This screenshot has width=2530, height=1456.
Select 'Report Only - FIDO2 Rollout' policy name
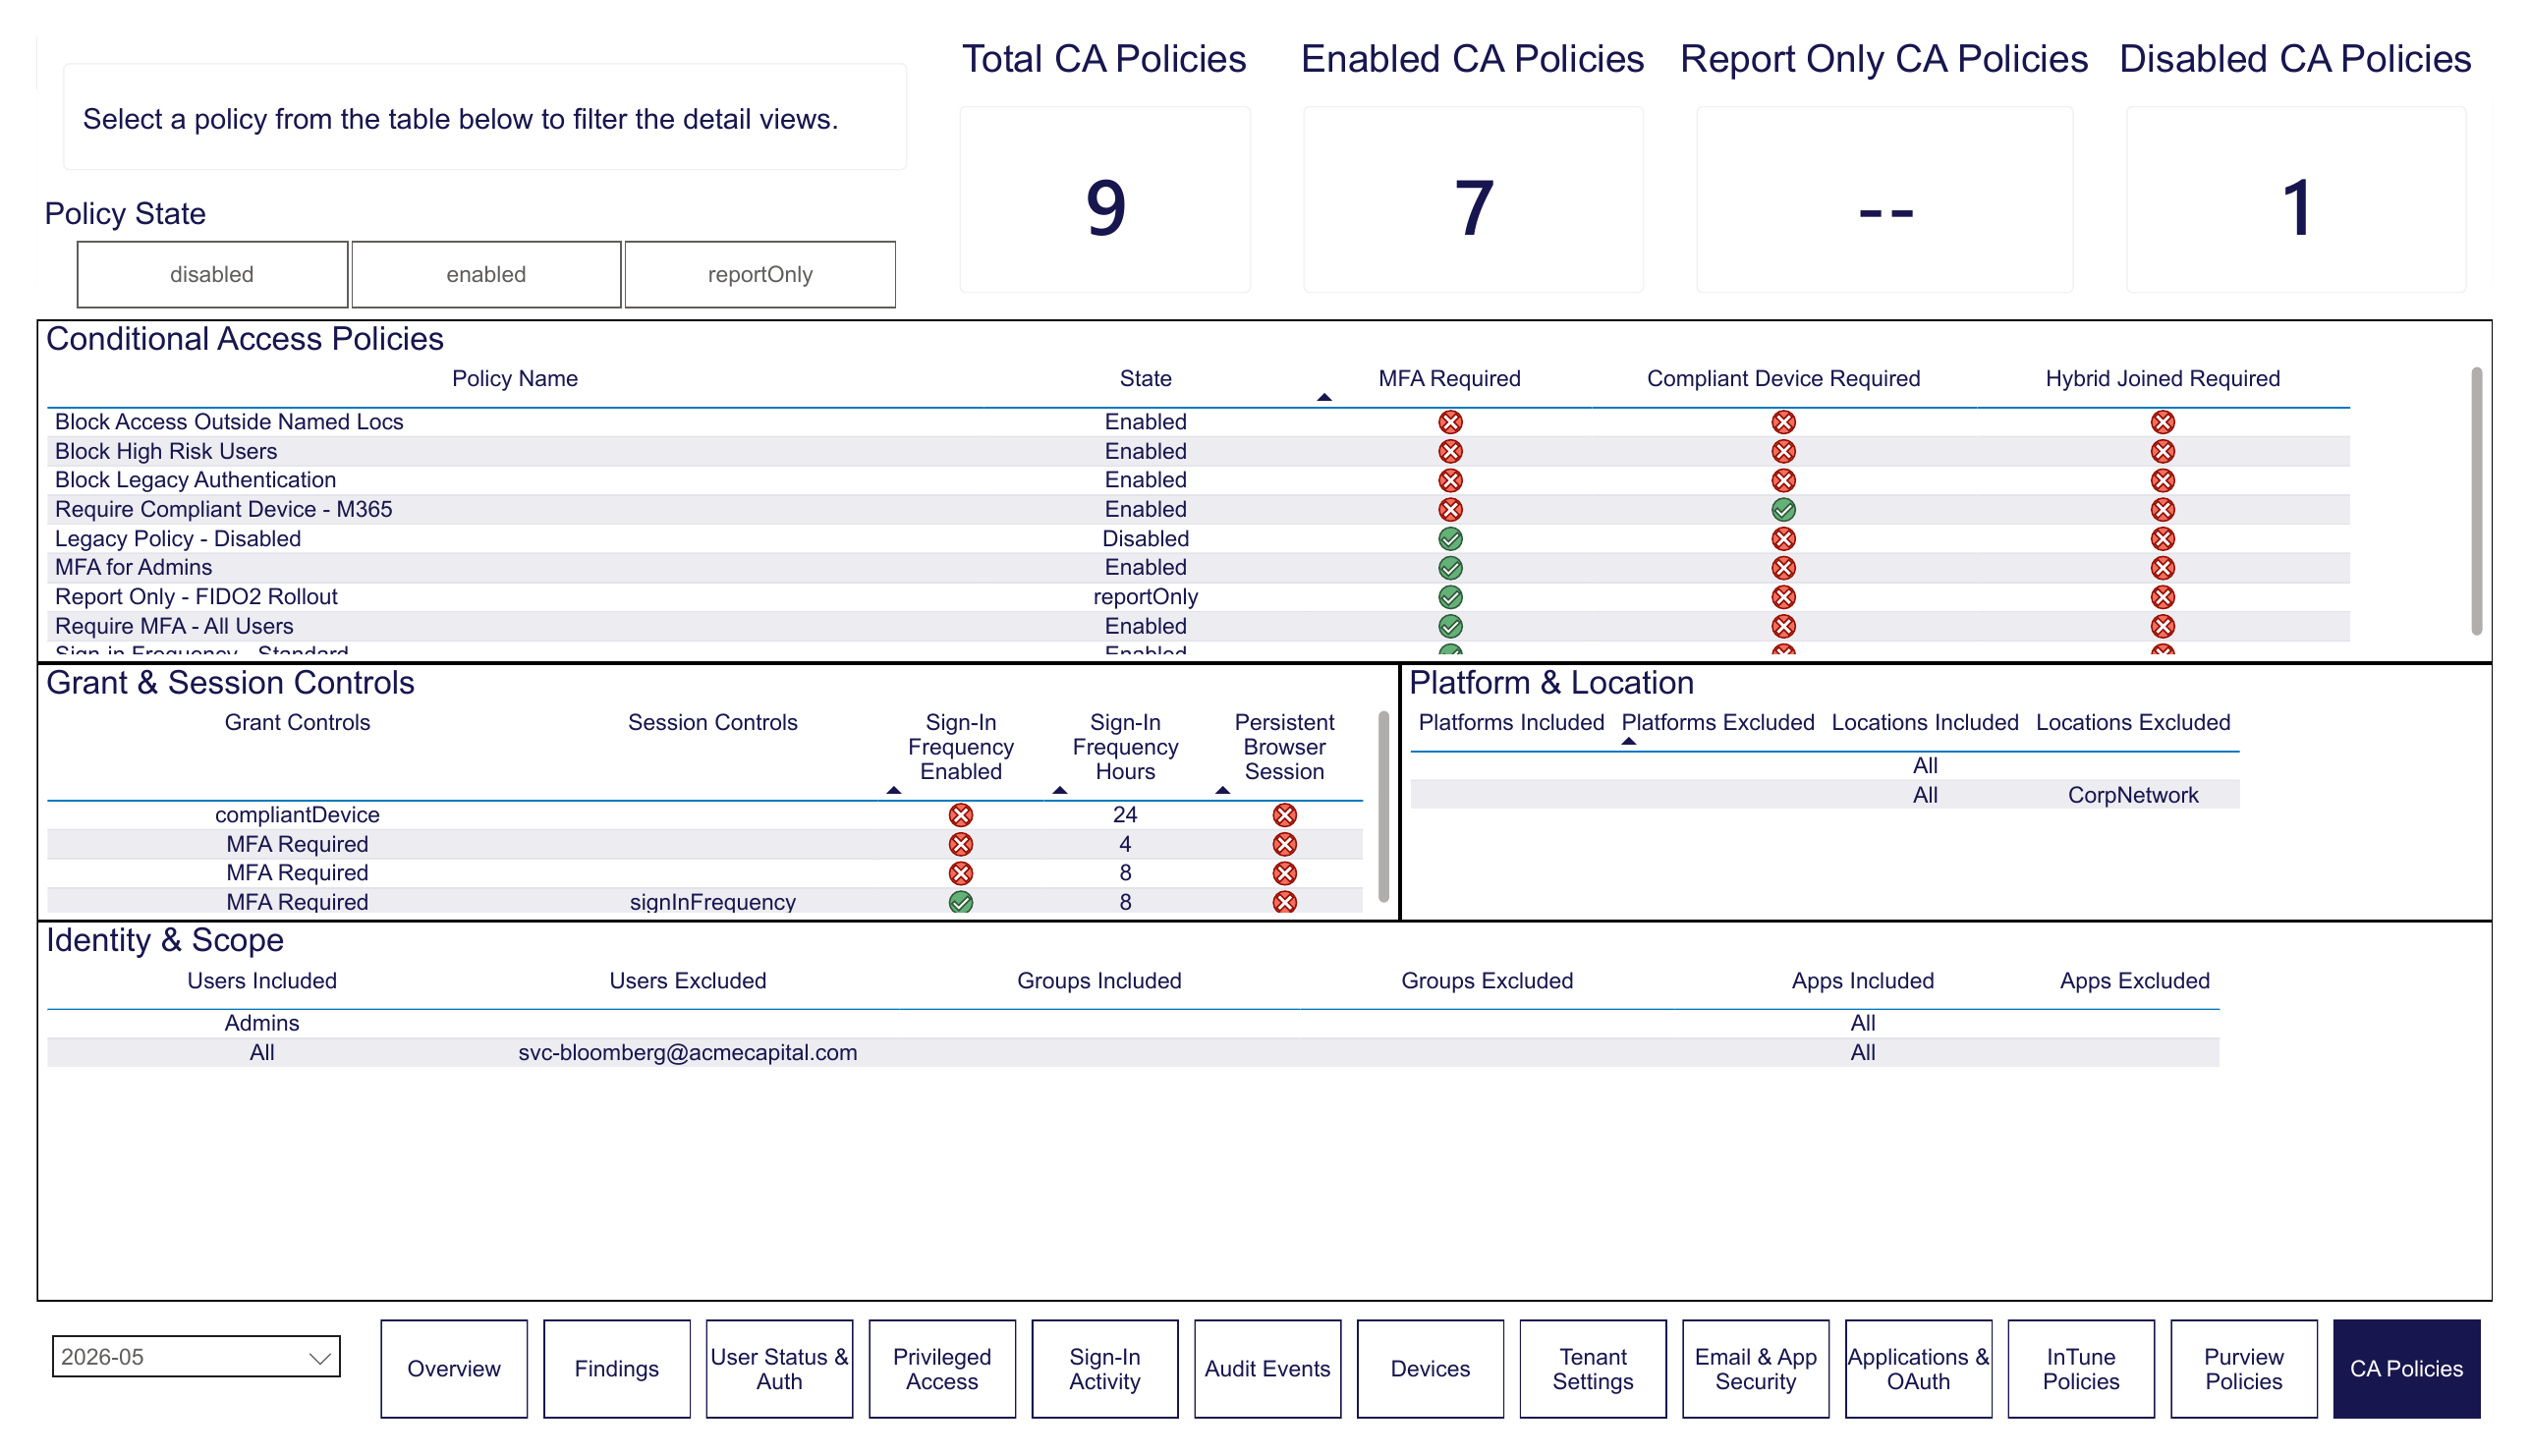pyautogui.click(x=196, y=596)
